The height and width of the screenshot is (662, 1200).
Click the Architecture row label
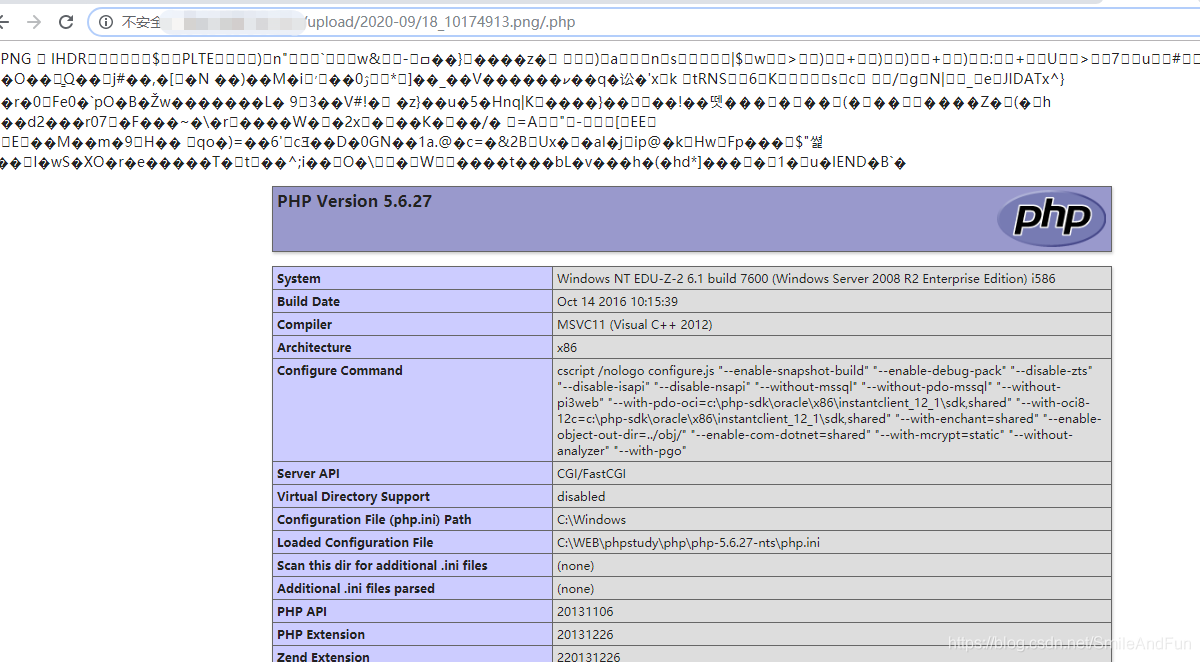[x=314, y=348]
